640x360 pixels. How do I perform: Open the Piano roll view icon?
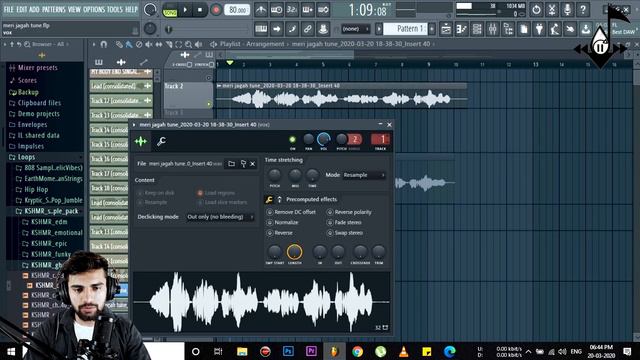coord(462,29)
